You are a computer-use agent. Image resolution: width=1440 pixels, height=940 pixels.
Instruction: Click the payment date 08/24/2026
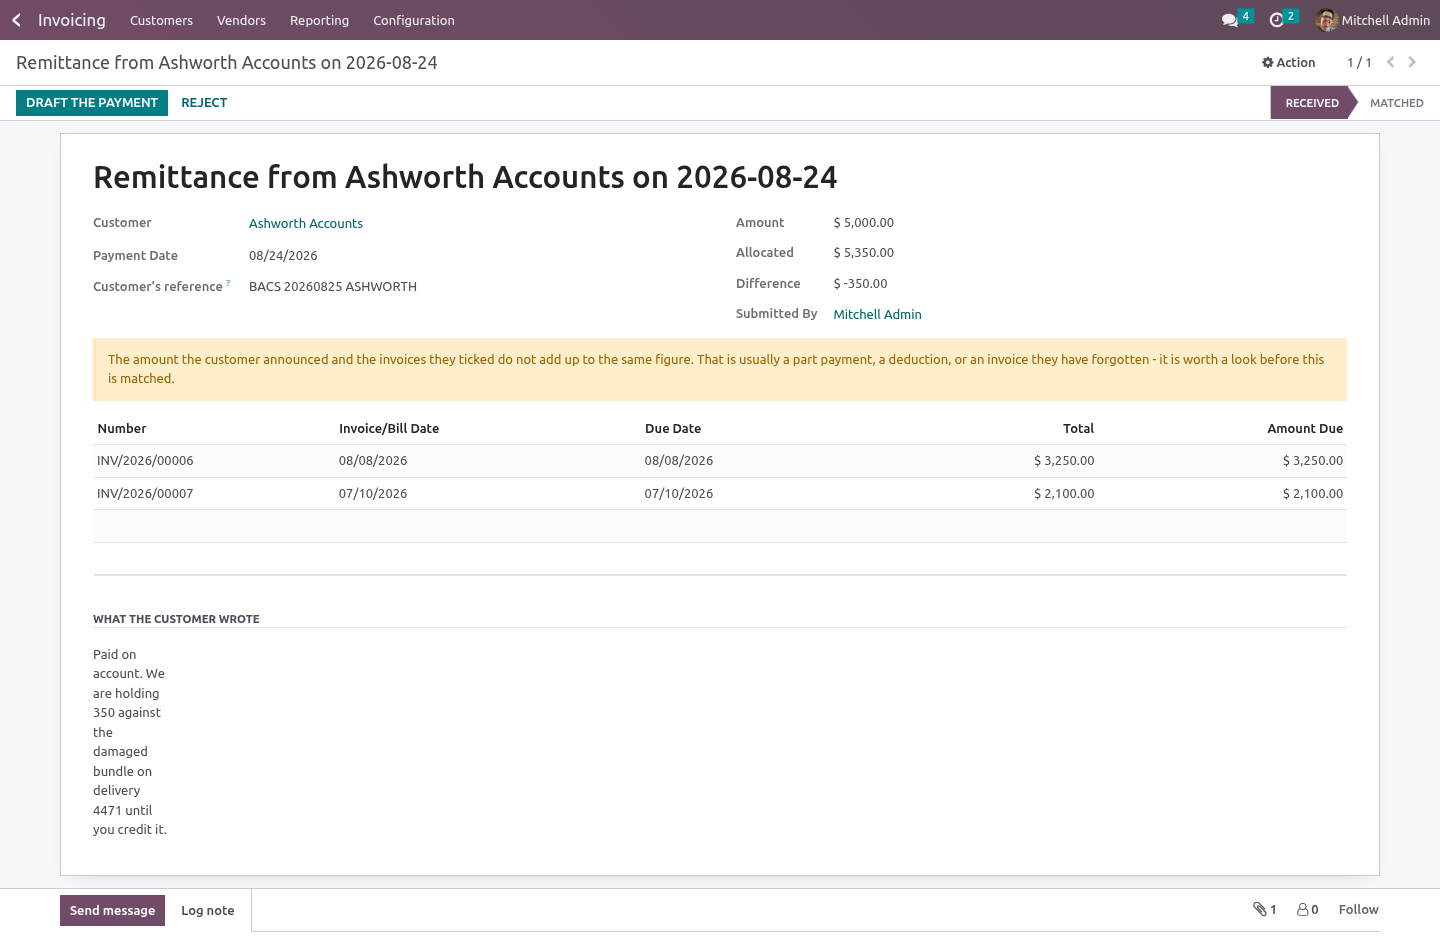[x=283, y=256]
